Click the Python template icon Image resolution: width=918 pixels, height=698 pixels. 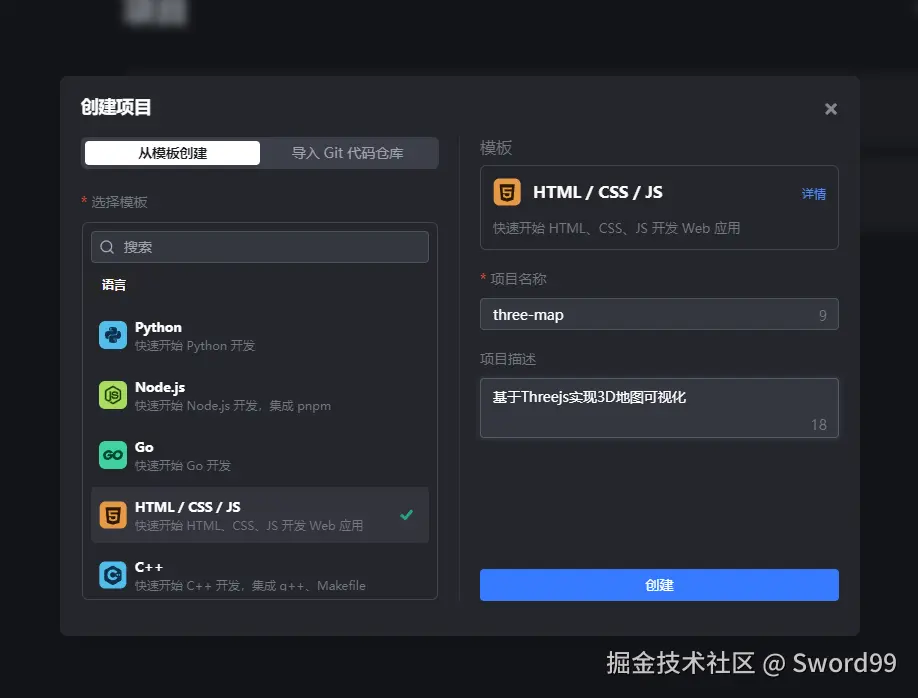(112, 335)
